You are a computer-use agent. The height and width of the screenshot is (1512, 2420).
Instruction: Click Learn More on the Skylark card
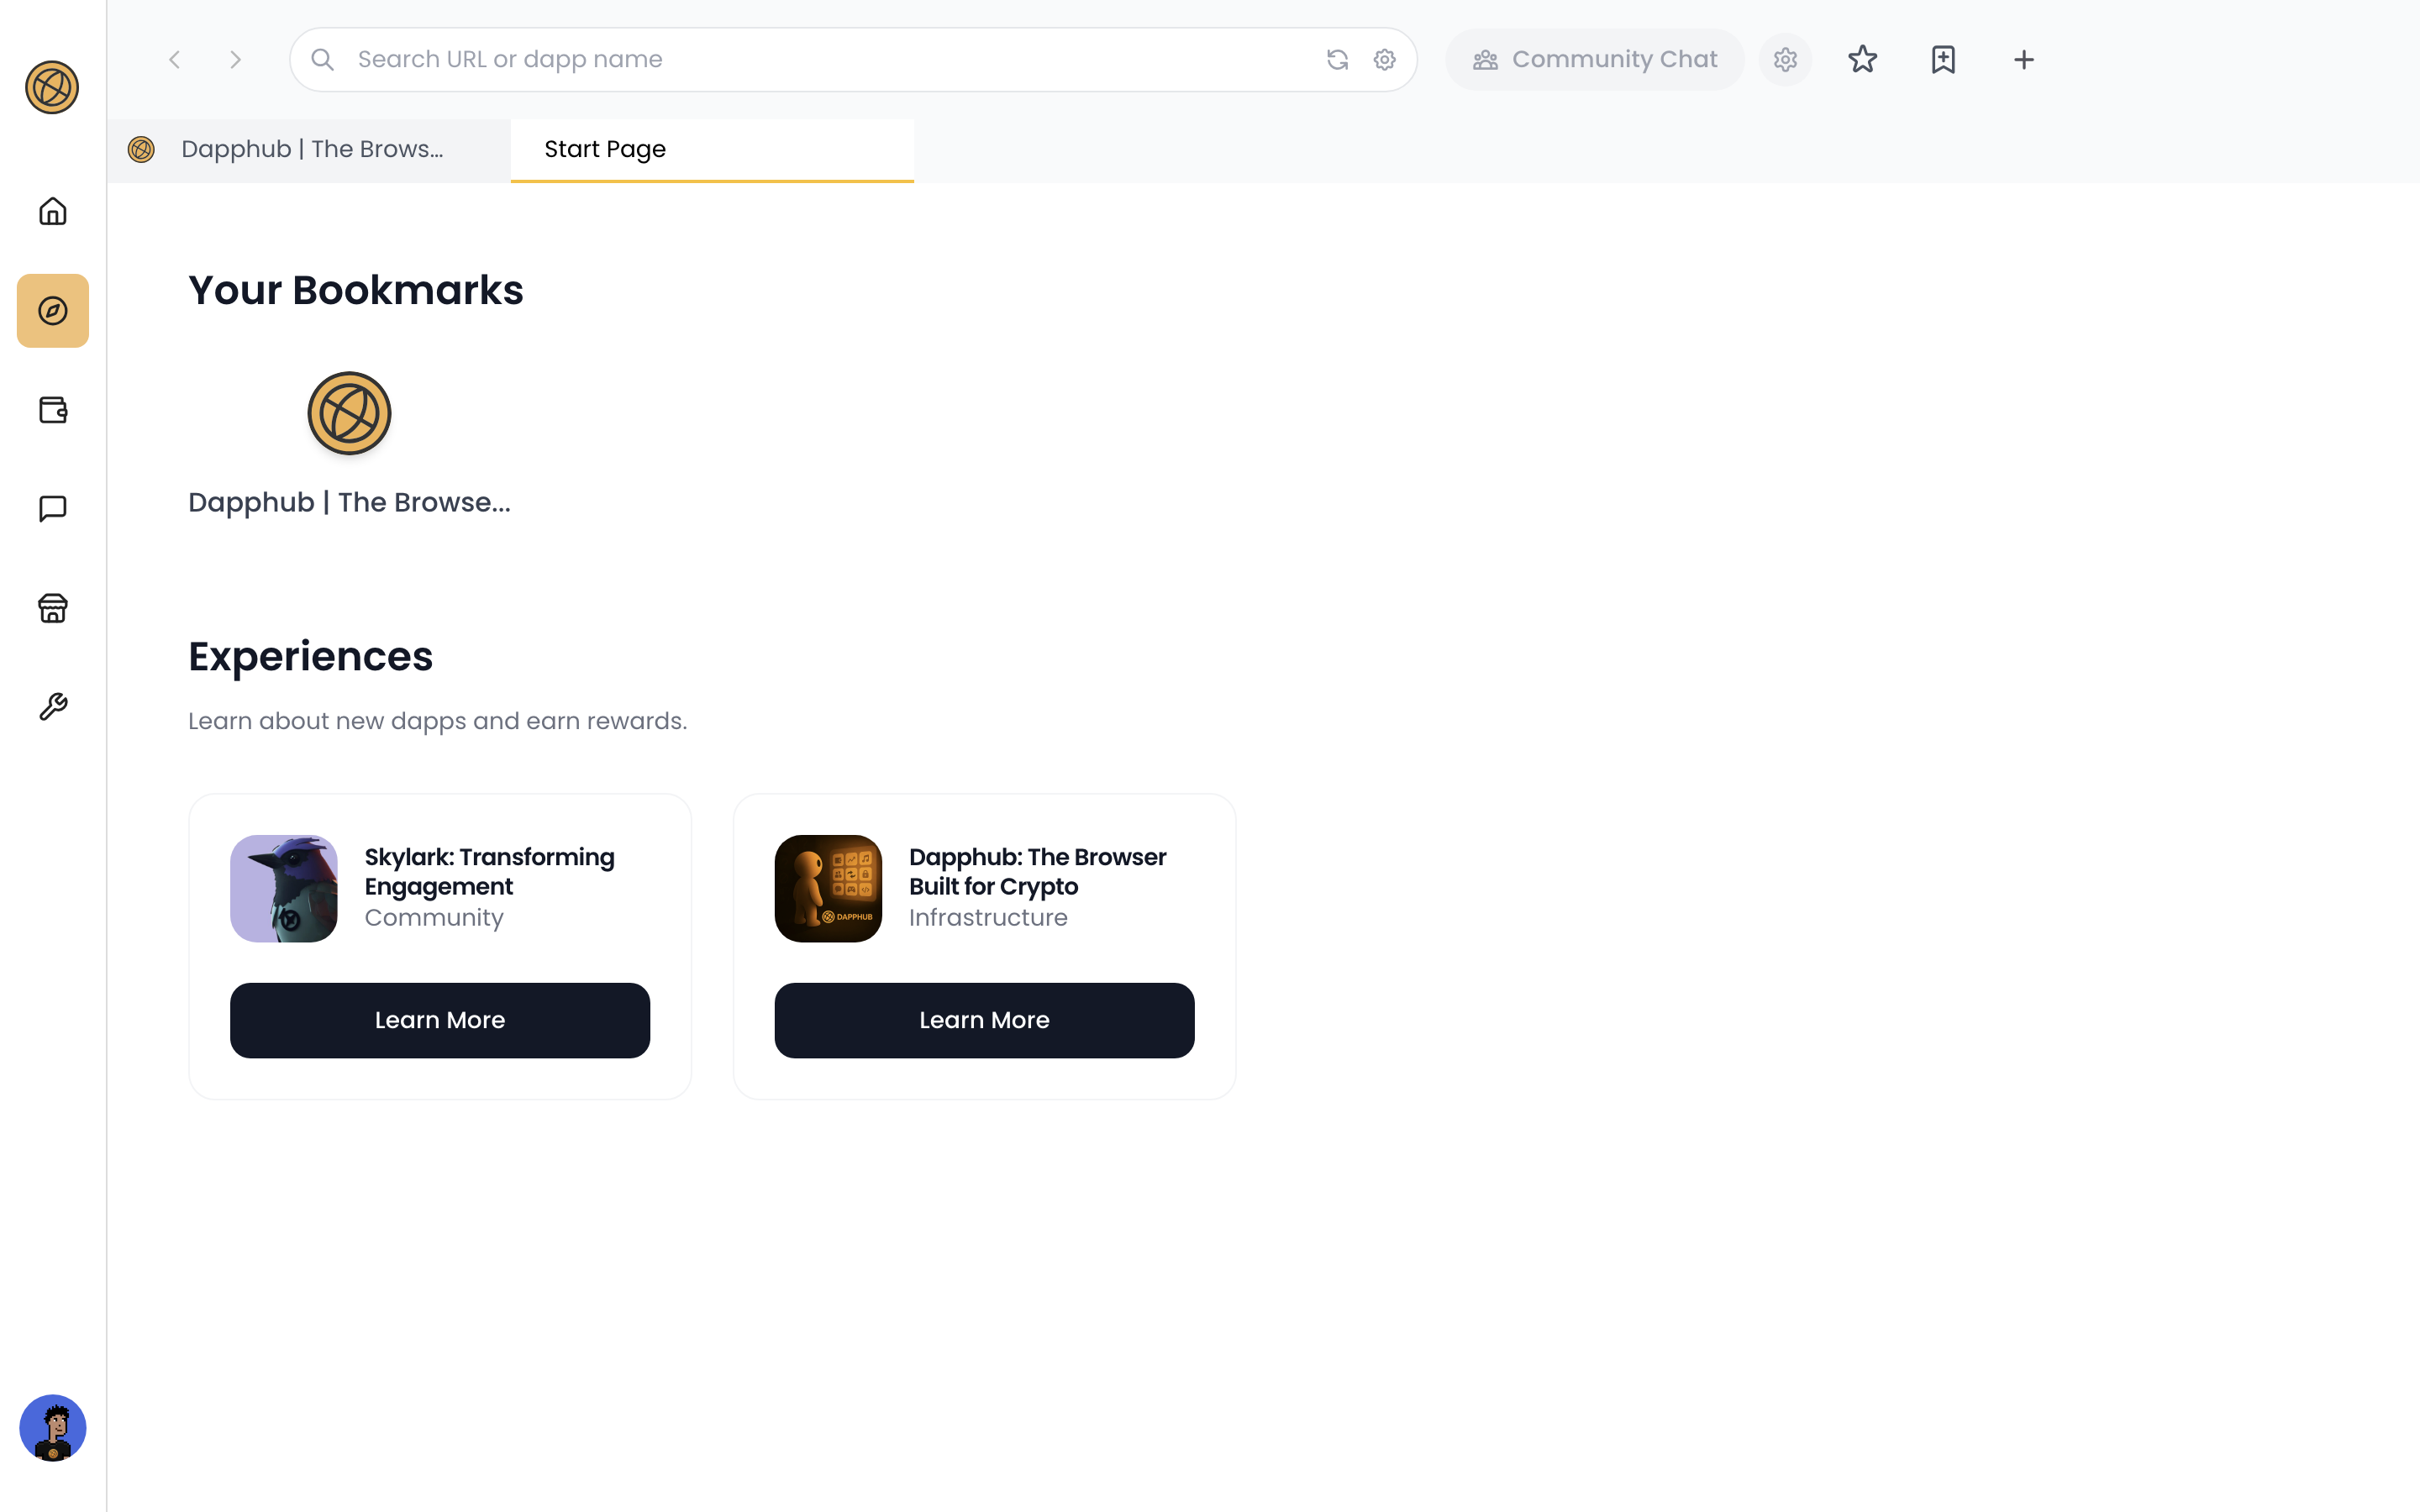point(440,1020)
